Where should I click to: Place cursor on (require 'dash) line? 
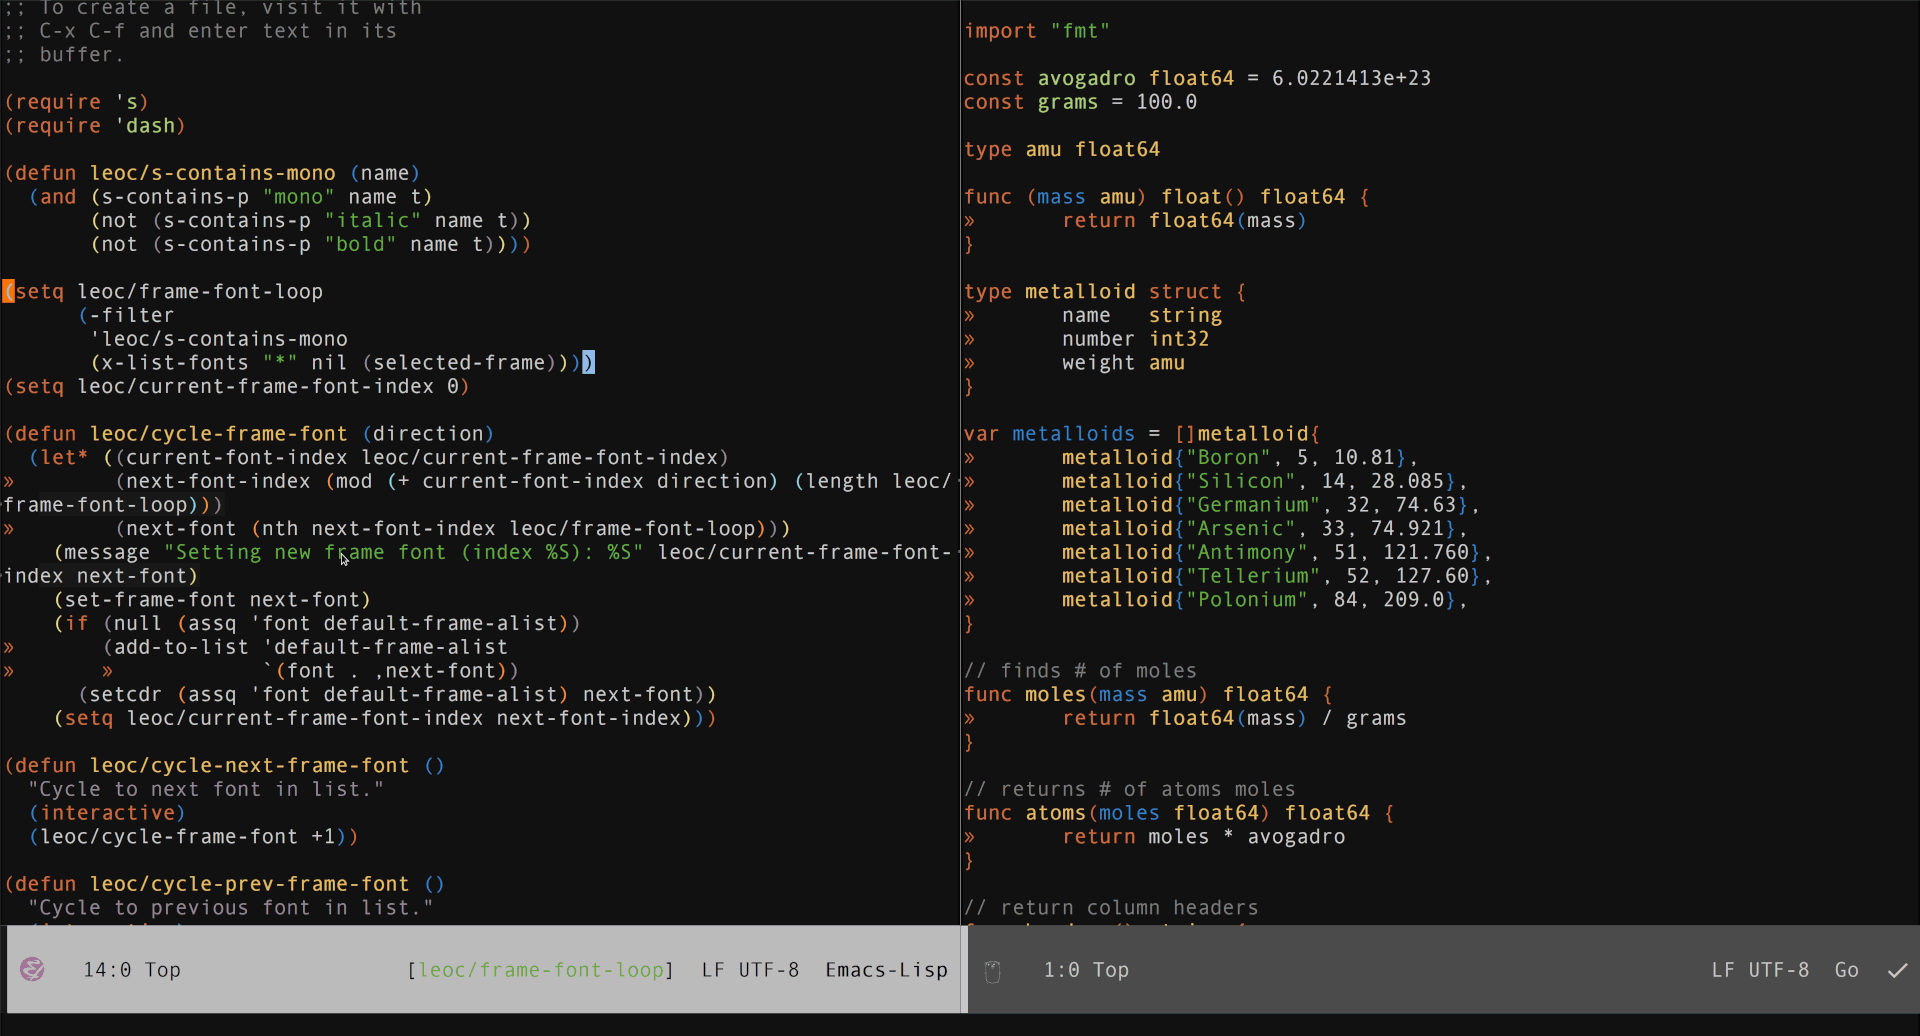(95, 126)
